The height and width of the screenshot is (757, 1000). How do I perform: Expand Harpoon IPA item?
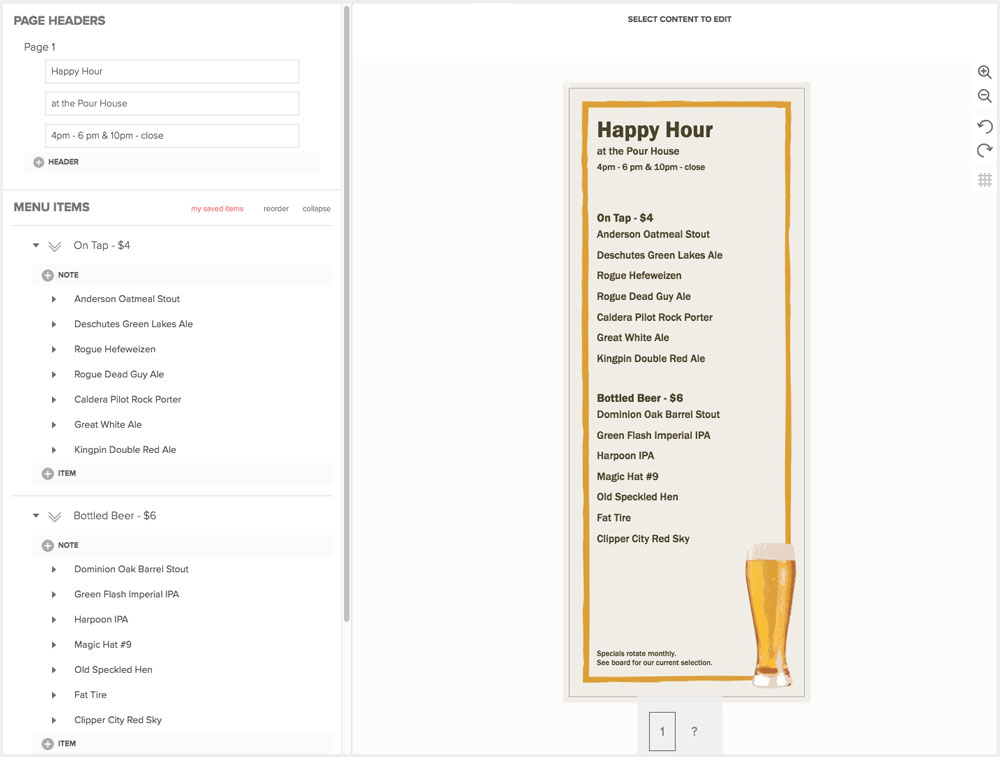point(54,620)
